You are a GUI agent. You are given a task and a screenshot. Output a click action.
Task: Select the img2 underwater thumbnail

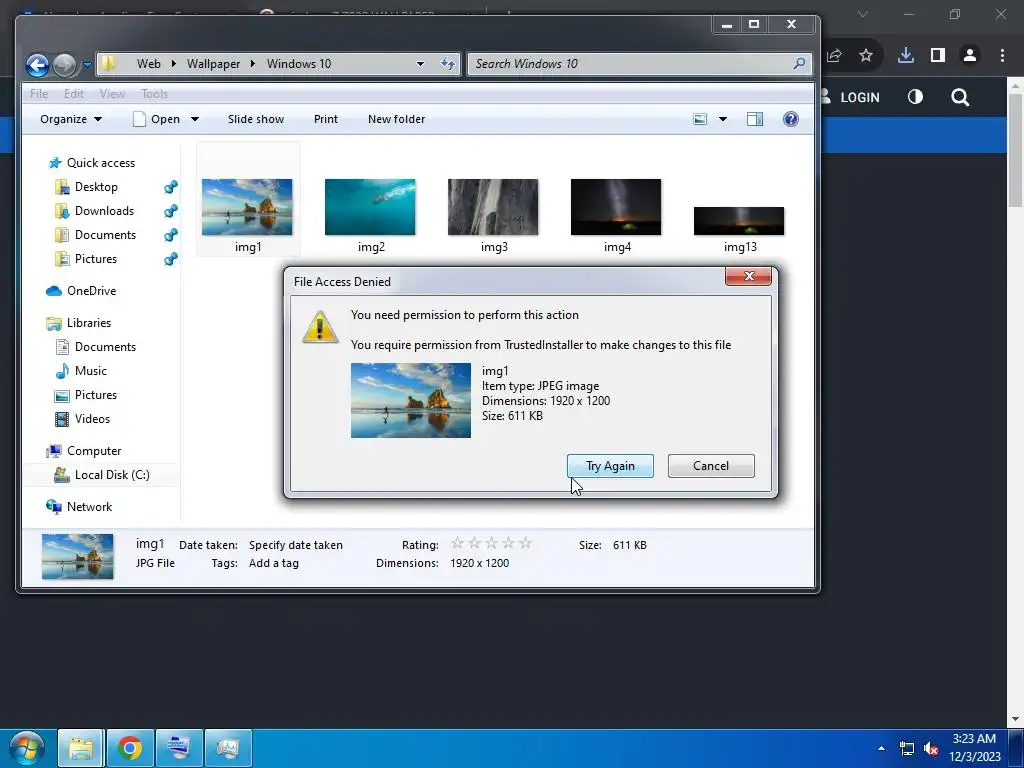[370, 207]
